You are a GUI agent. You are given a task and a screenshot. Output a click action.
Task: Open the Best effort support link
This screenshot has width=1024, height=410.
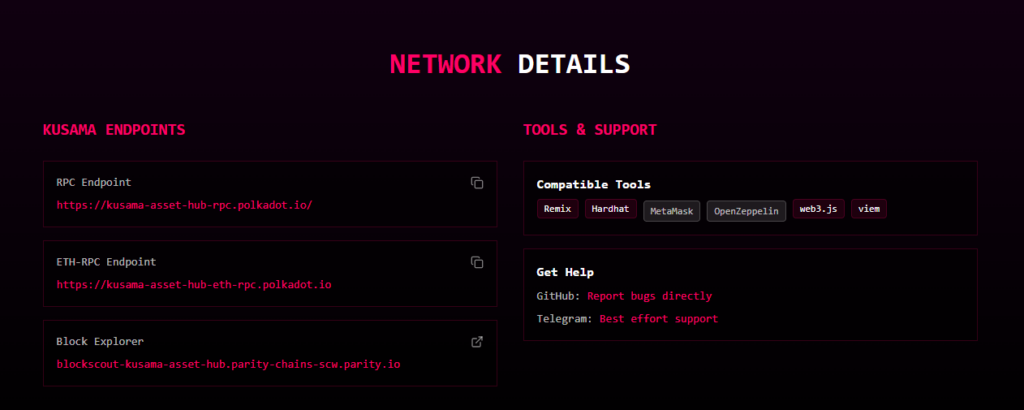658,319
